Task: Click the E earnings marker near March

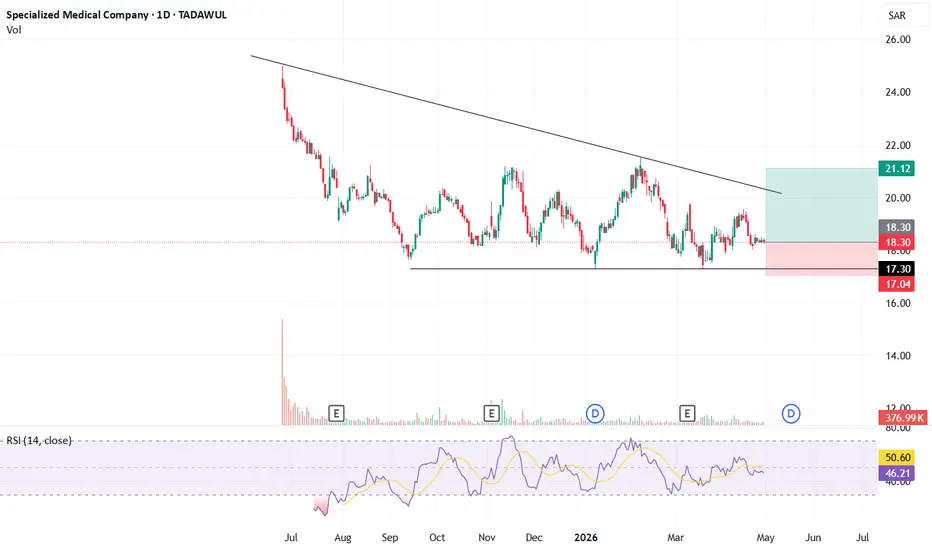Action: [x=687, y=413]
